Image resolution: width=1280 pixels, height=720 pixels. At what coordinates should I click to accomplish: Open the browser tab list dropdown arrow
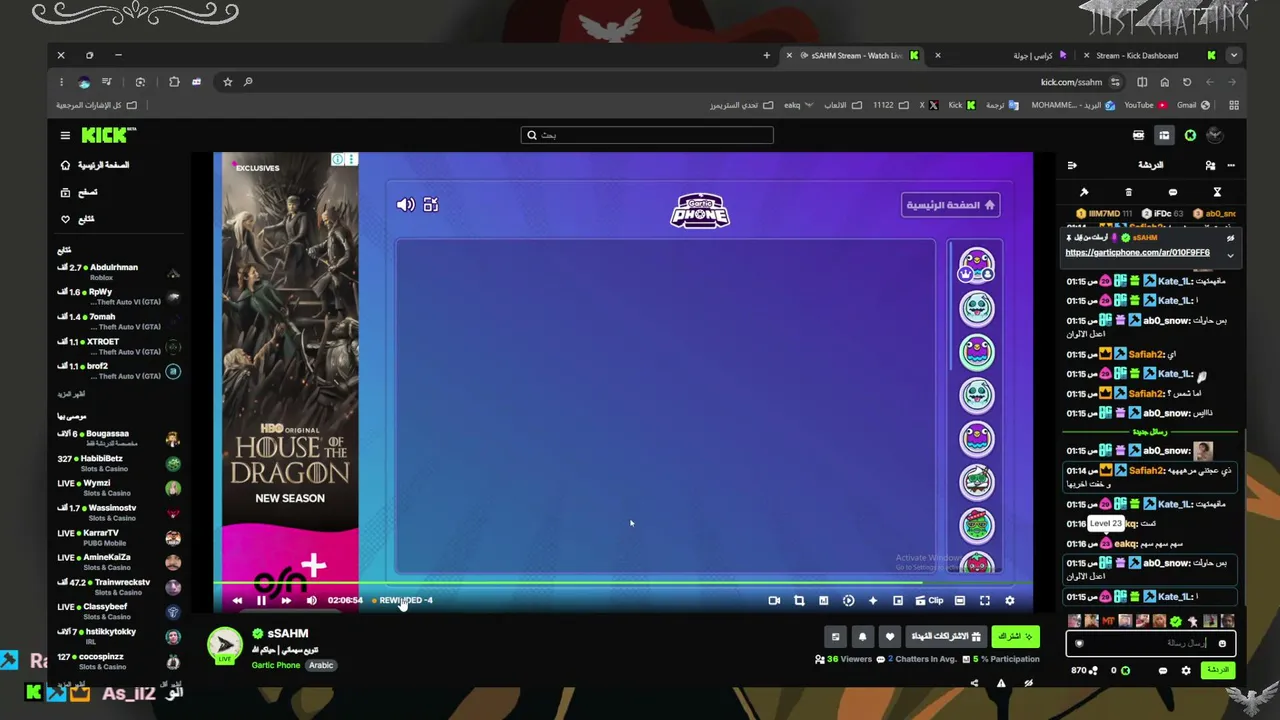coord(1234,56)
